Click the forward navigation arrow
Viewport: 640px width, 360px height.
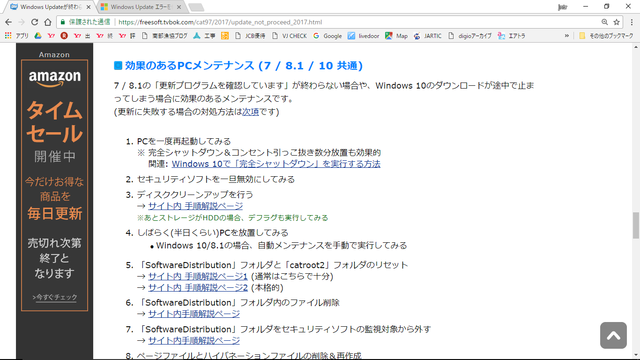pyautogui.click(x=22, y=22)
